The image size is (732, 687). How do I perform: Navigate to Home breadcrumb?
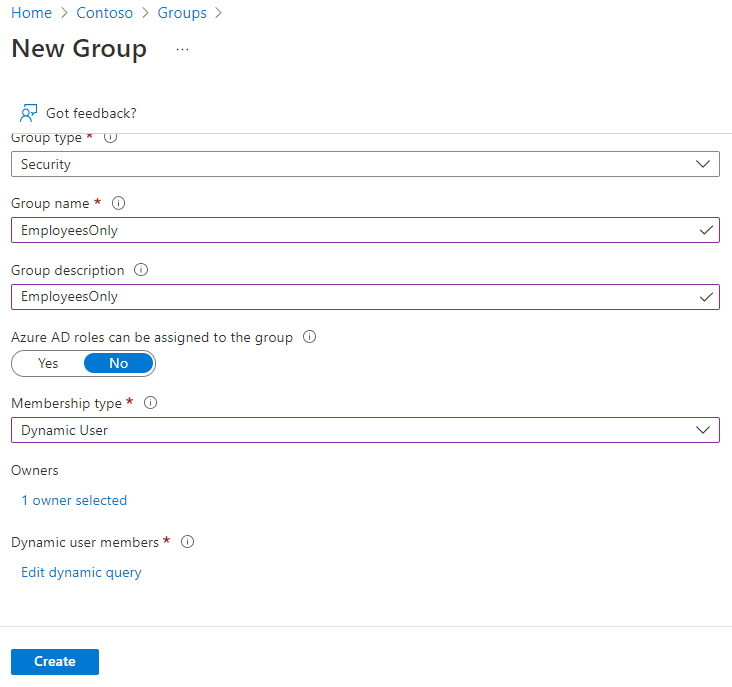31,13
